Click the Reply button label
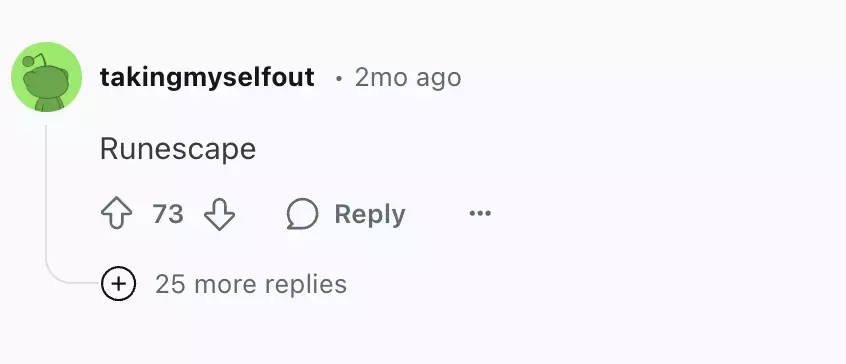 pos(370,214)
